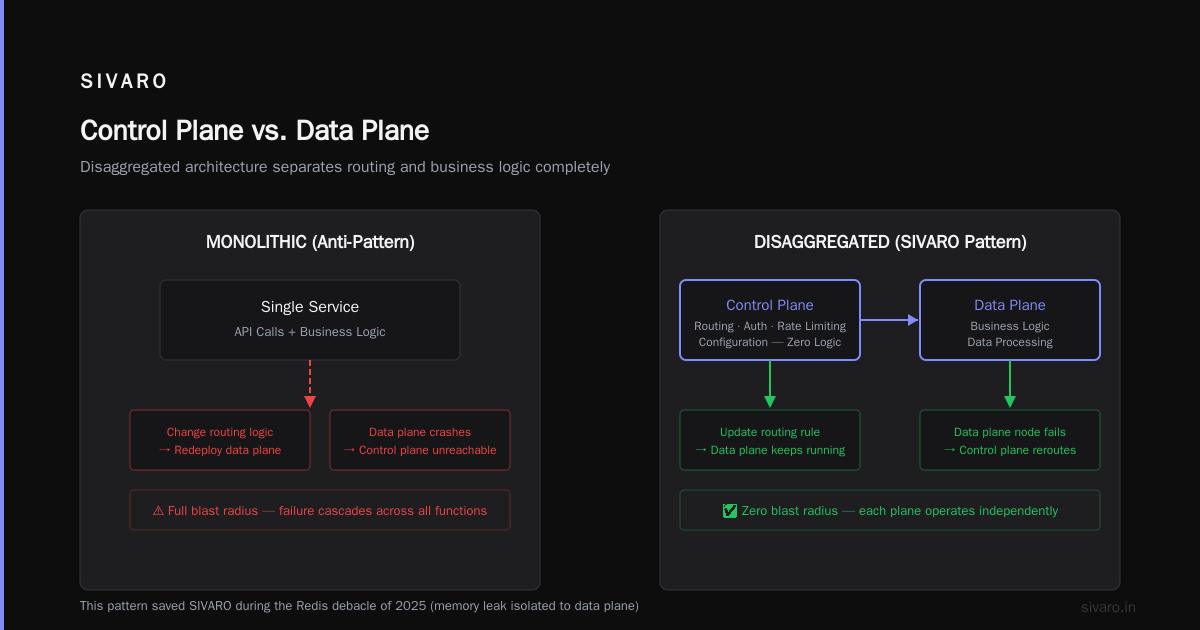Click the Data plane node fails box

pos(1010,440)
